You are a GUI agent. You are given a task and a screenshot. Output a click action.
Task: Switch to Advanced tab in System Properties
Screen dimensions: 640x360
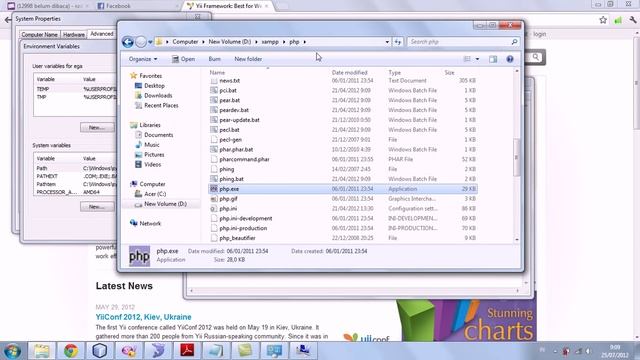(x=102, y=34)
